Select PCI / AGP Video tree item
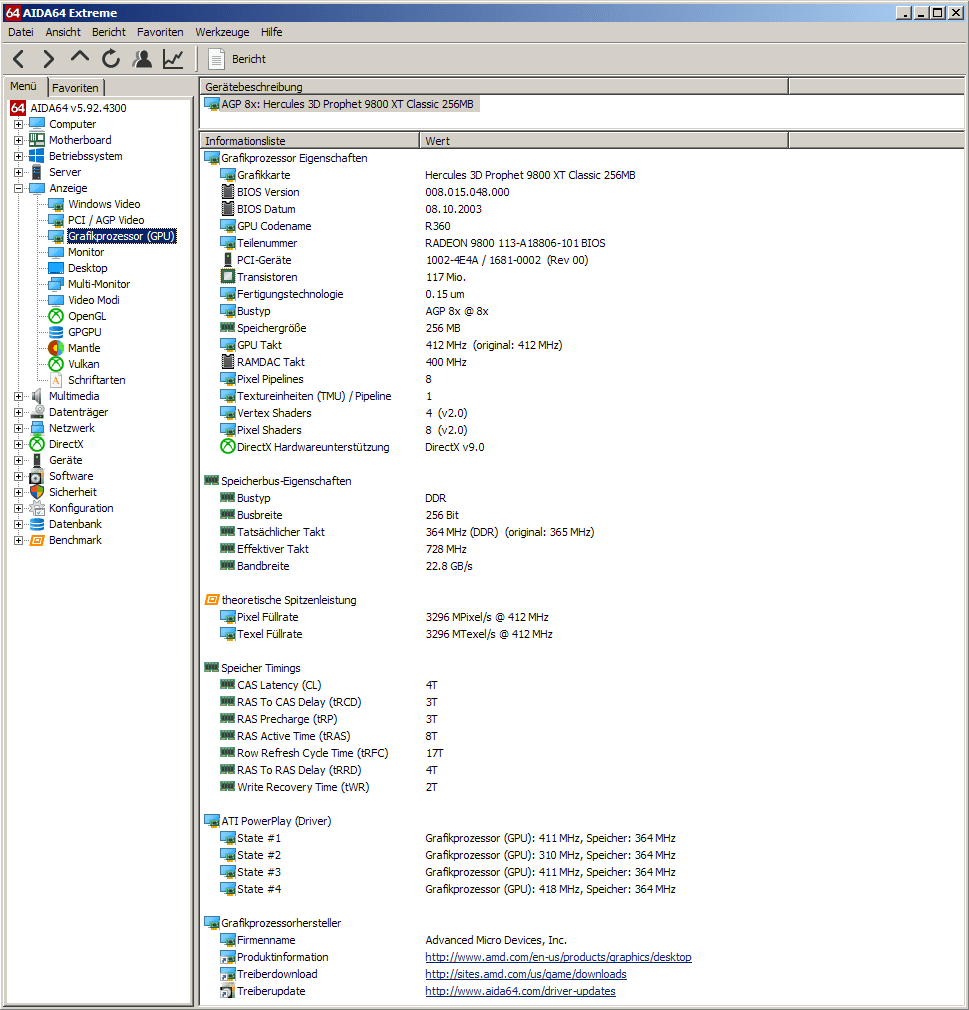This screenshot has height=1010, width=969. [106, 220]
